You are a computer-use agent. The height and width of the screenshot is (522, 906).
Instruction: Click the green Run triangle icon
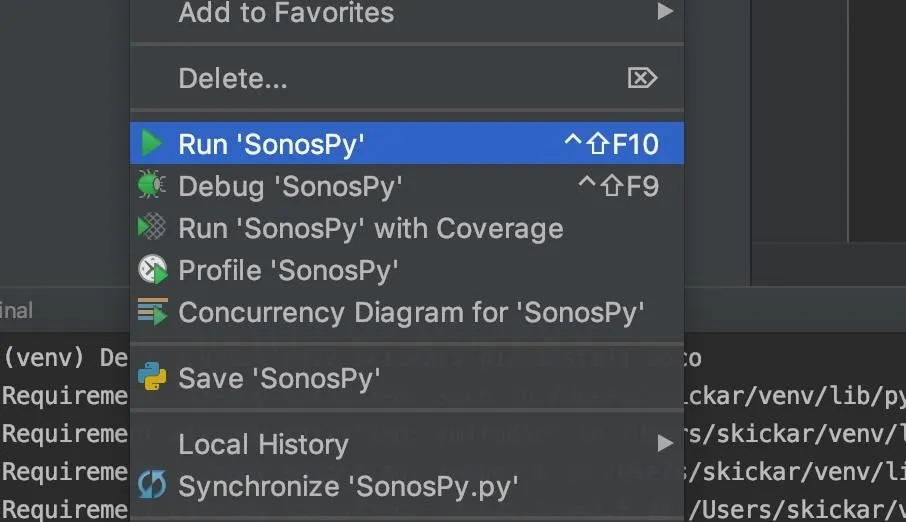tap(151, 143)
